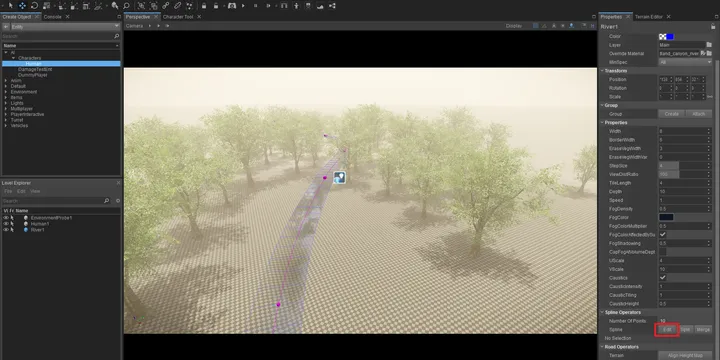
Task: Start playback with the toolbar play arrow
Action: click(x=243, y=6)
